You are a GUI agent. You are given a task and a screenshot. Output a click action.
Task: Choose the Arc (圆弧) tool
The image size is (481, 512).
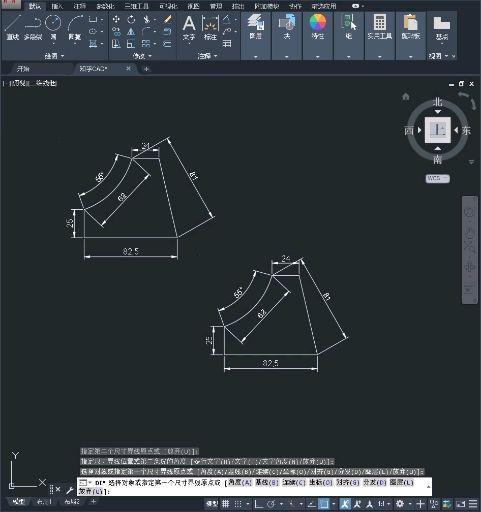[75, 28]
